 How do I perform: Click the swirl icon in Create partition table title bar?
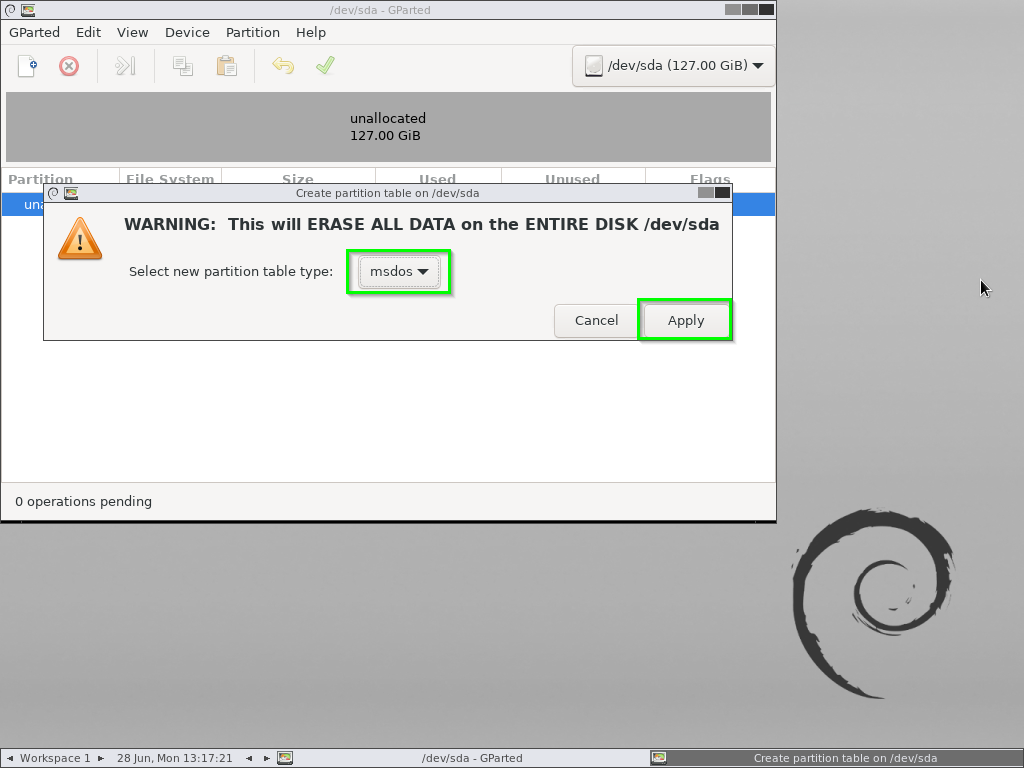point(53,193)
